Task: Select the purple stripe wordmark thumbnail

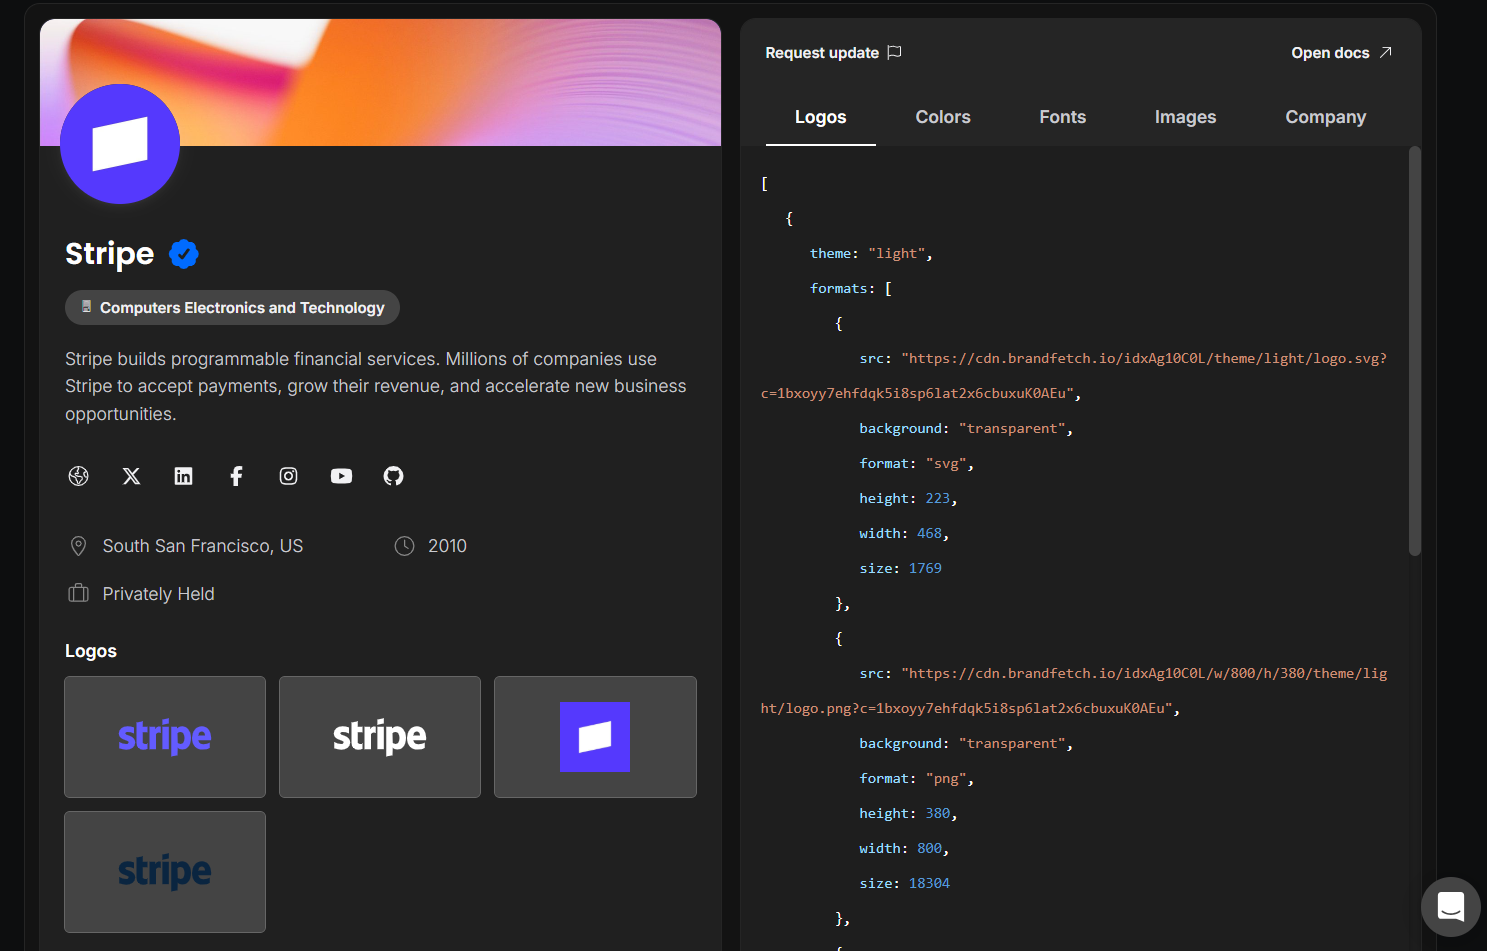Action: 165,737
